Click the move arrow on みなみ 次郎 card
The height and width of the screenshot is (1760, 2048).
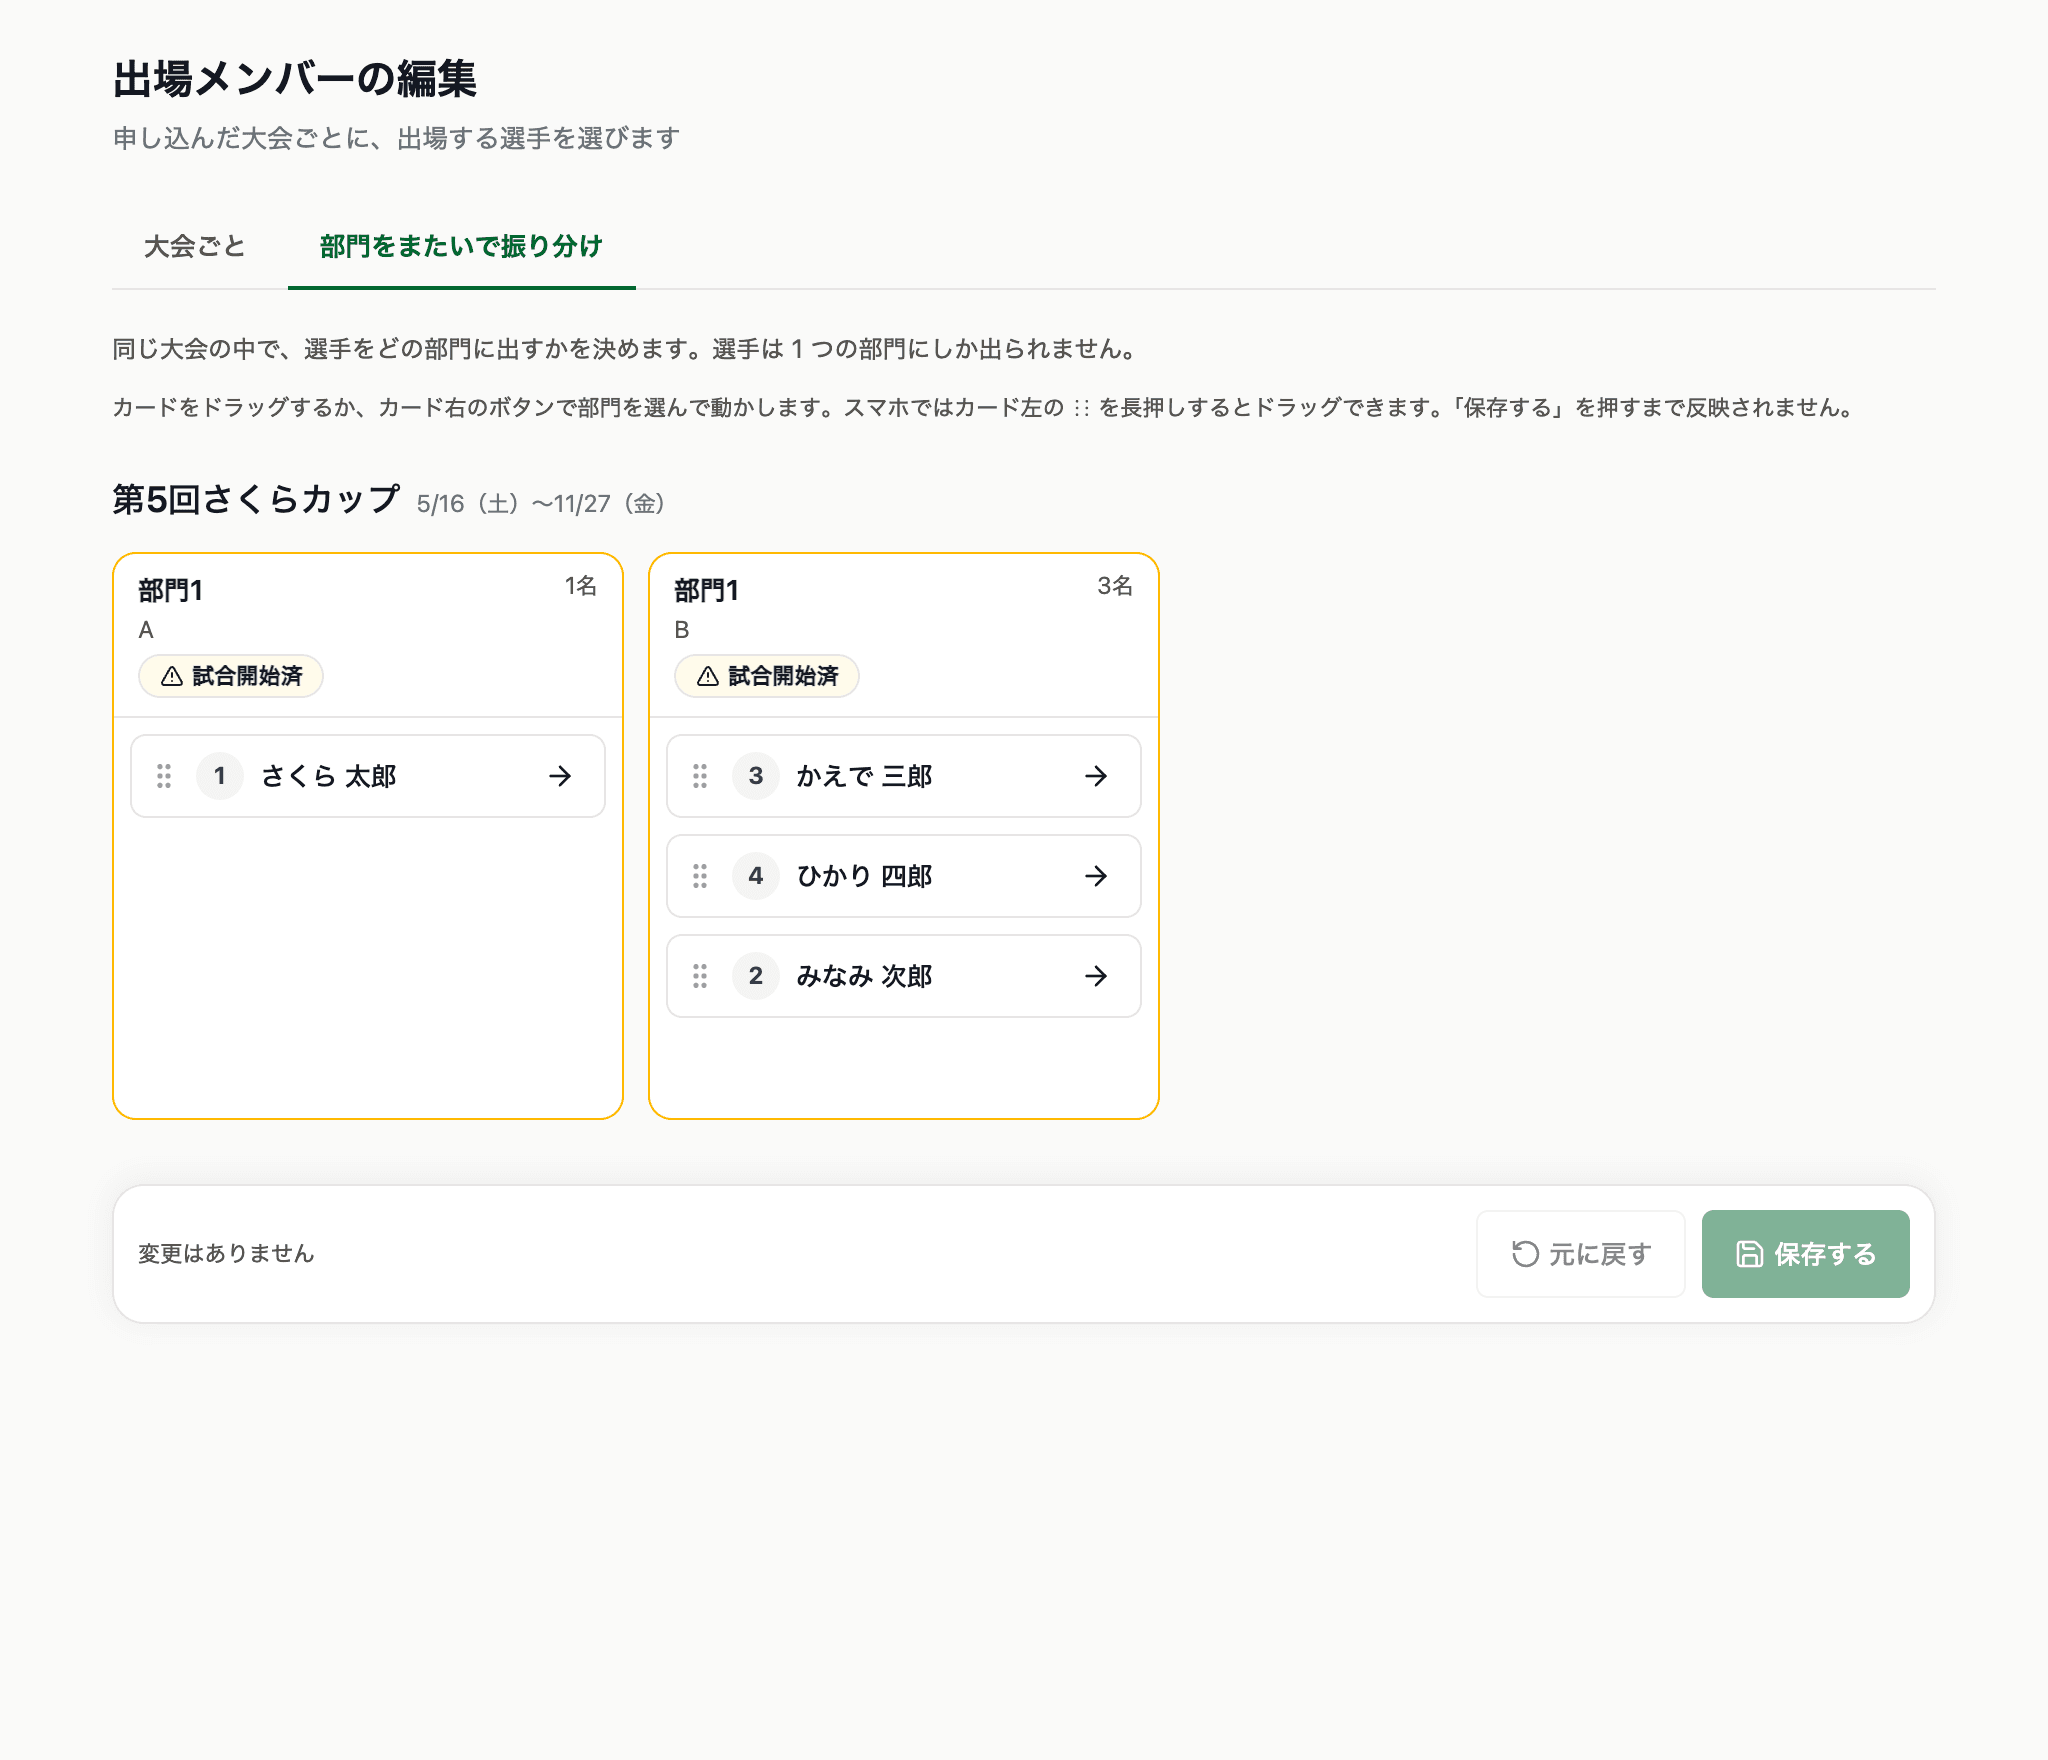(x=1096, y=976)
